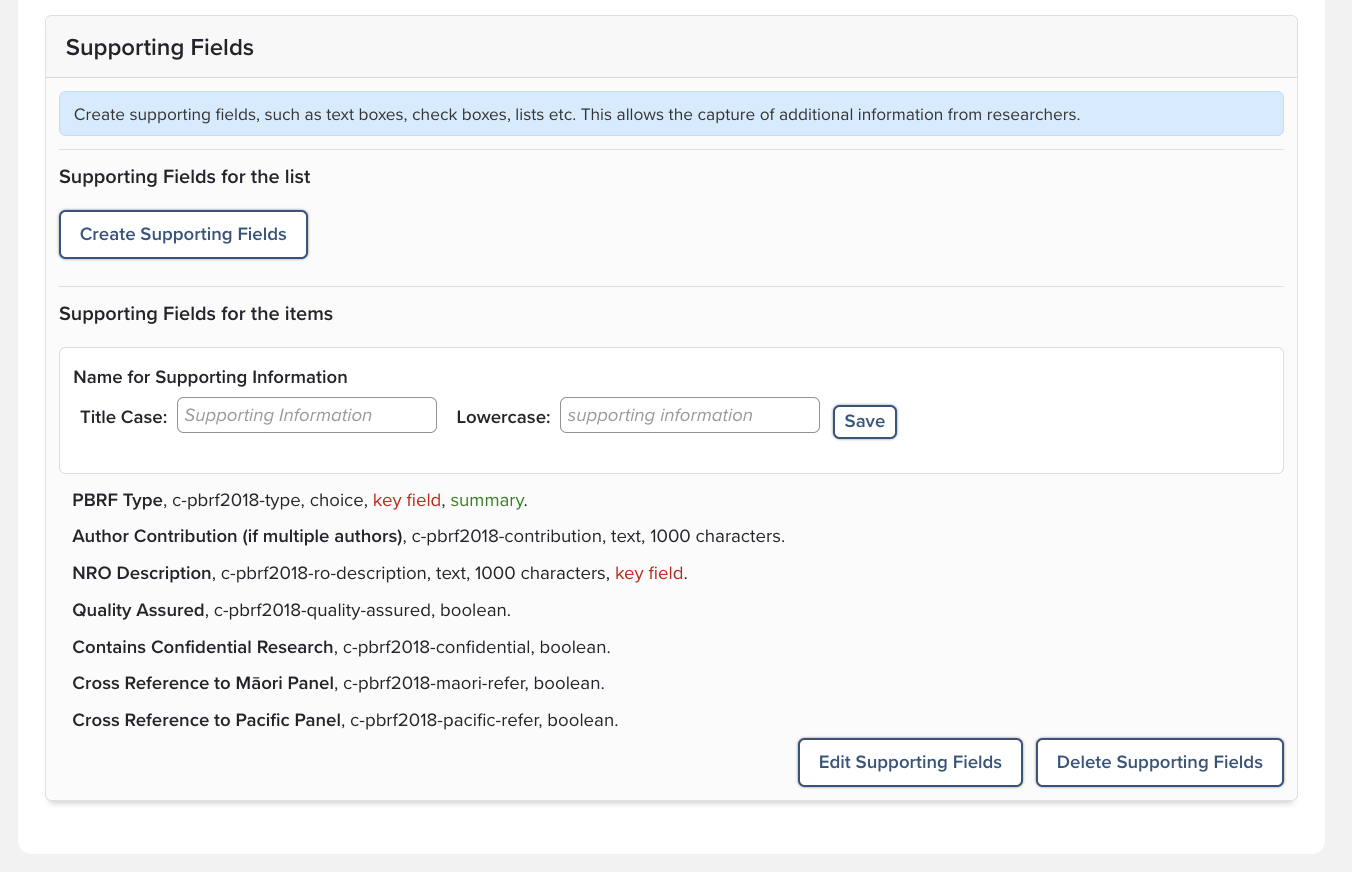Click the Author Contribution field name
Viewport: 1352px width, 872px height.
click(237, 537)
